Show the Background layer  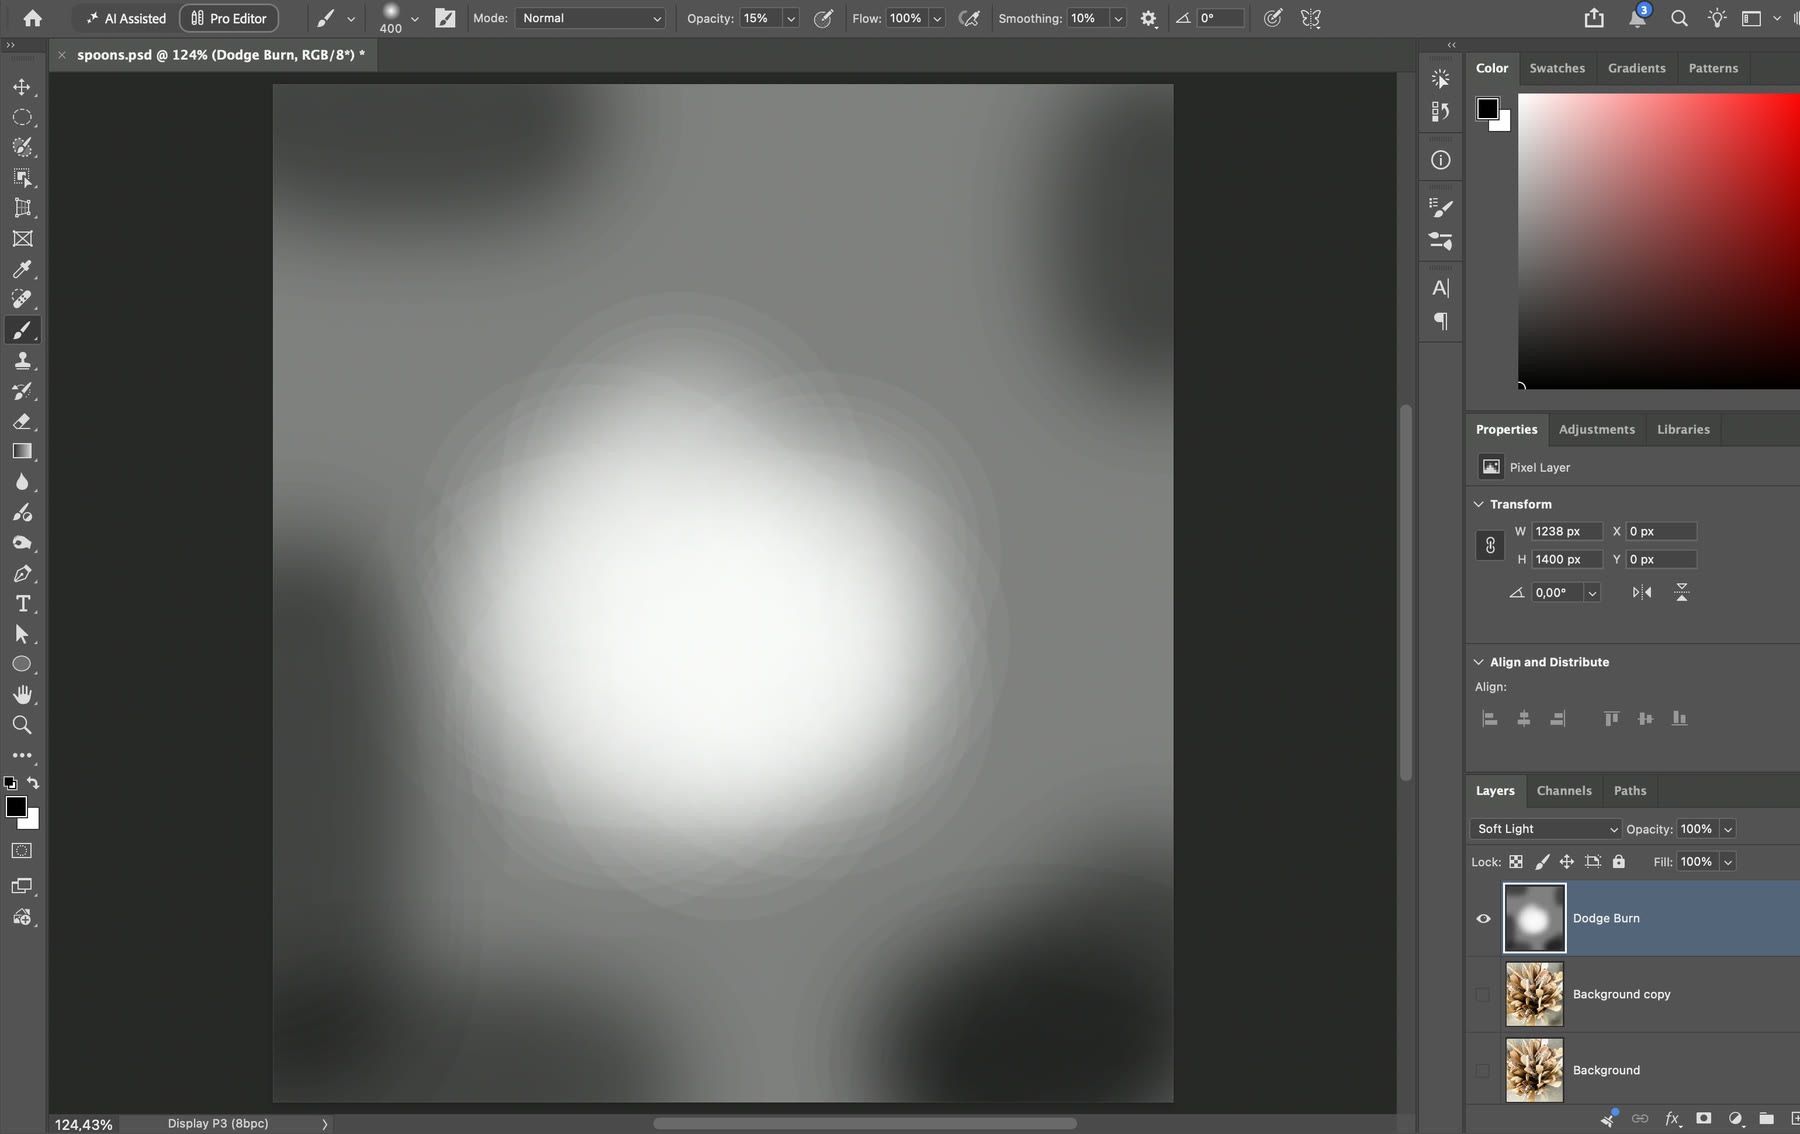pos(1483,1070)
